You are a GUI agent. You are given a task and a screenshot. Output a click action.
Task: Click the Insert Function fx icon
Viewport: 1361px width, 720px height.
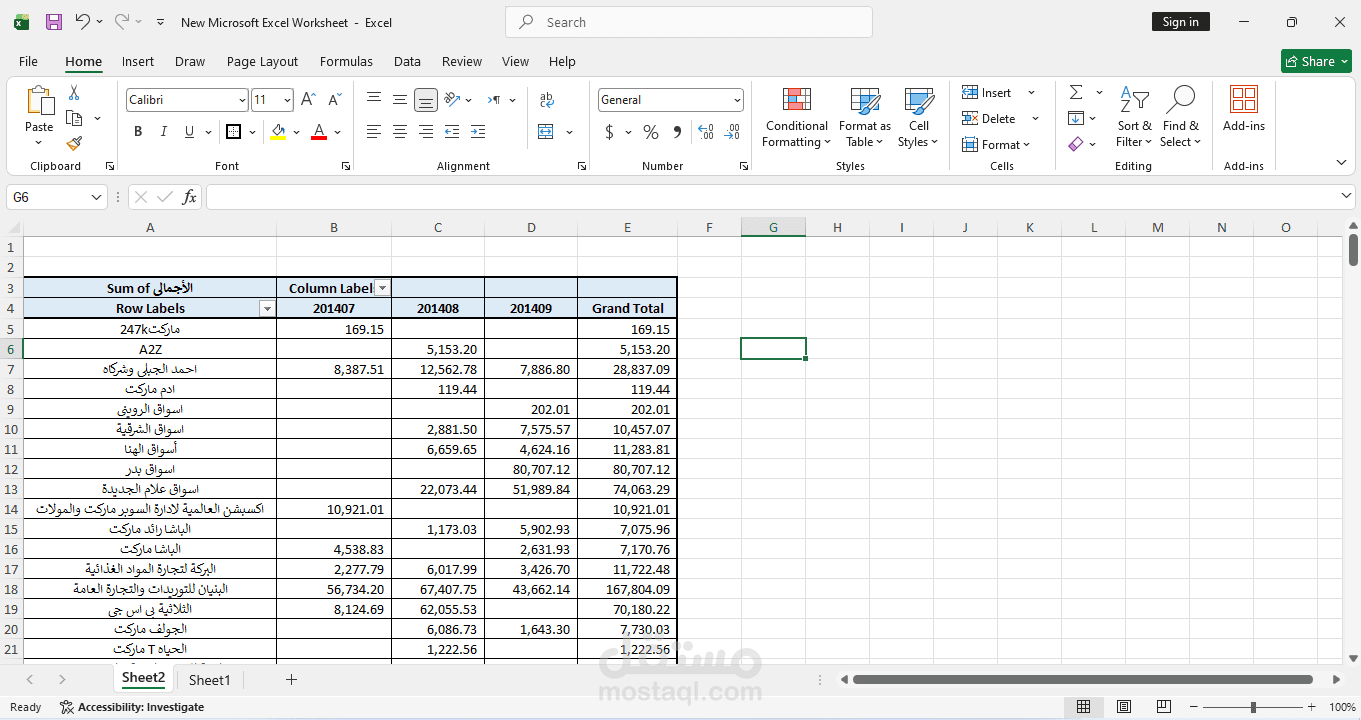click(189, 197)
